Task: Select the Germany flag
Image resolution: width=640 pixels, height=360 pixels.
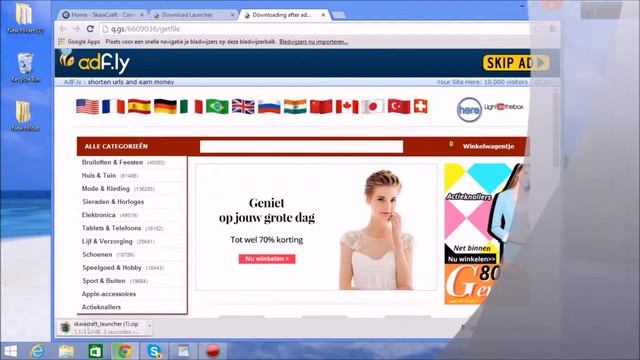Action: click(165, 107)
